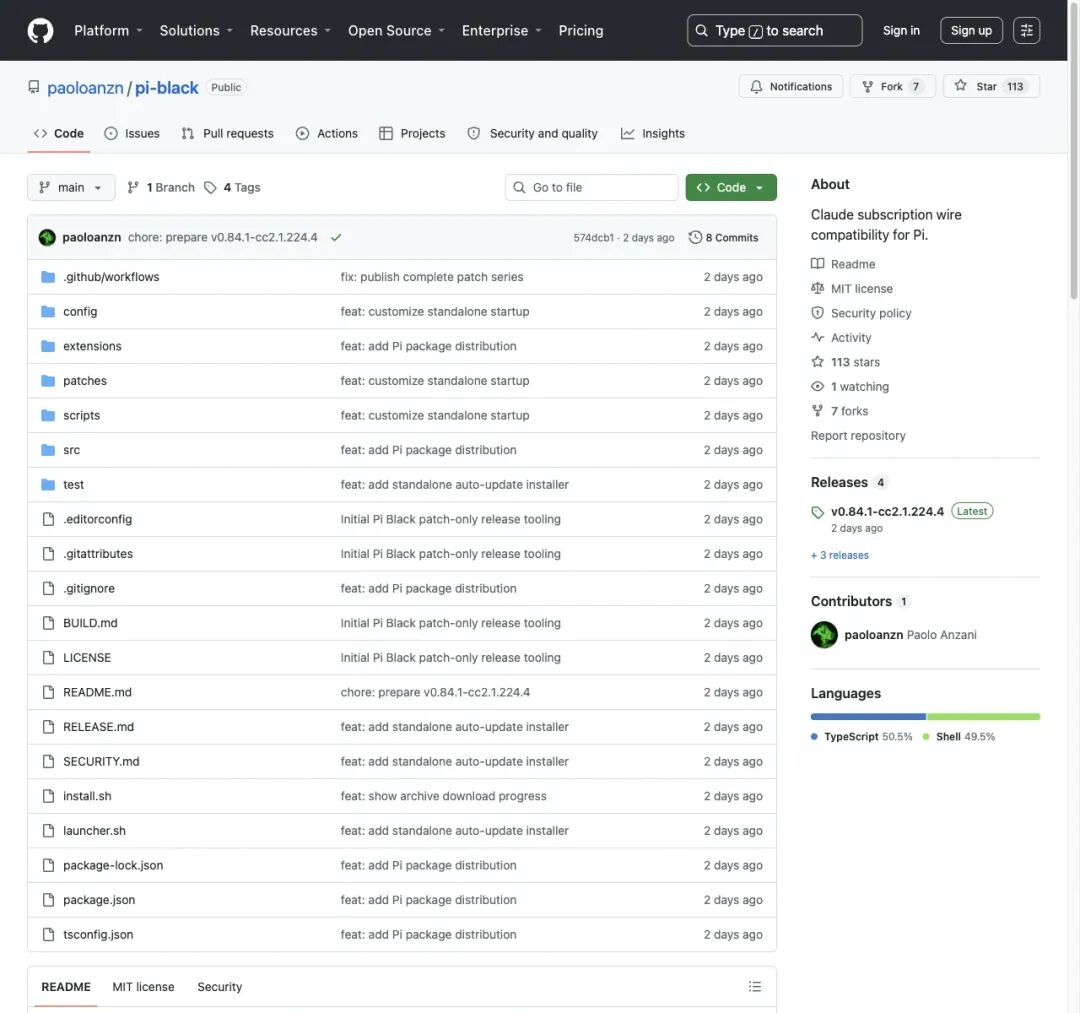
Task: Open the 8 Commits history link
Action: click(x=723, y=238)
